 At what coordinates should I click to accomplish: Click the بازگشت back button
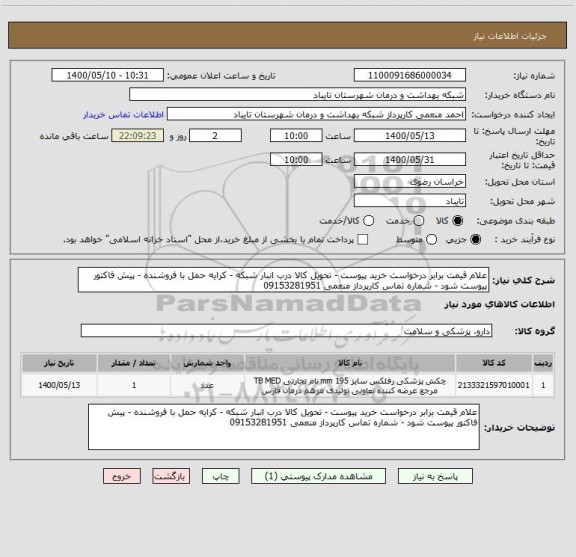tap(171, 476)
